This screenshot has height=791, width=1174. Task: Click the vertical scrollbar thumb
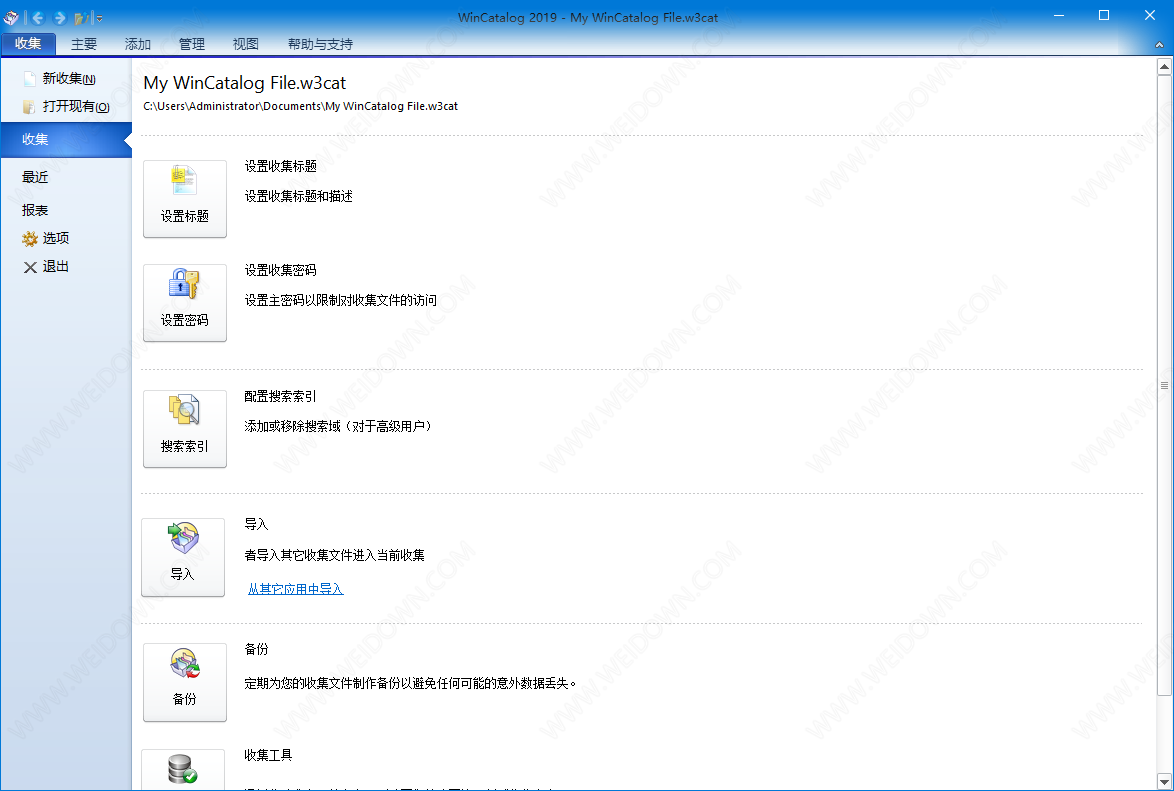click(1164, 385)
